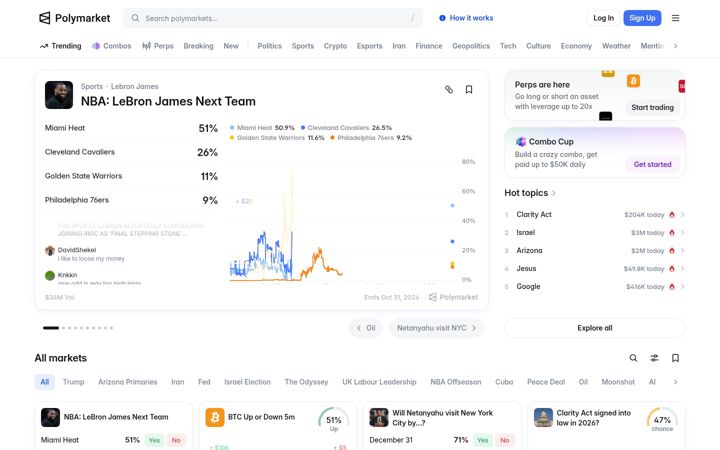Click the 47% chance gauge on Clarity Act card

pyautogui.click(x=662, y=421)
